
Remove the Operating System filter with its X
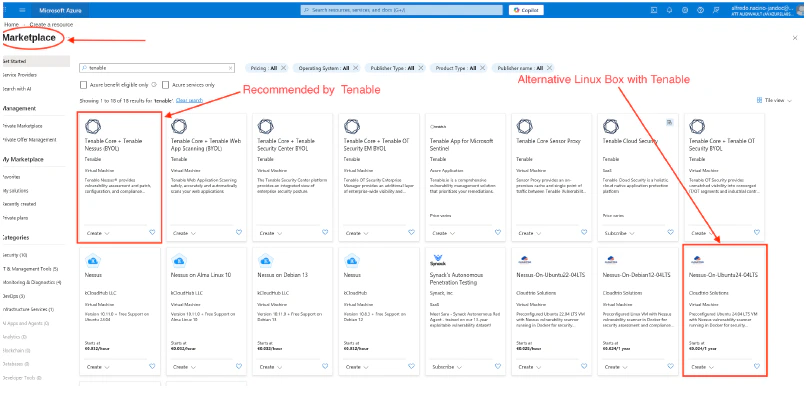point(356,68)
